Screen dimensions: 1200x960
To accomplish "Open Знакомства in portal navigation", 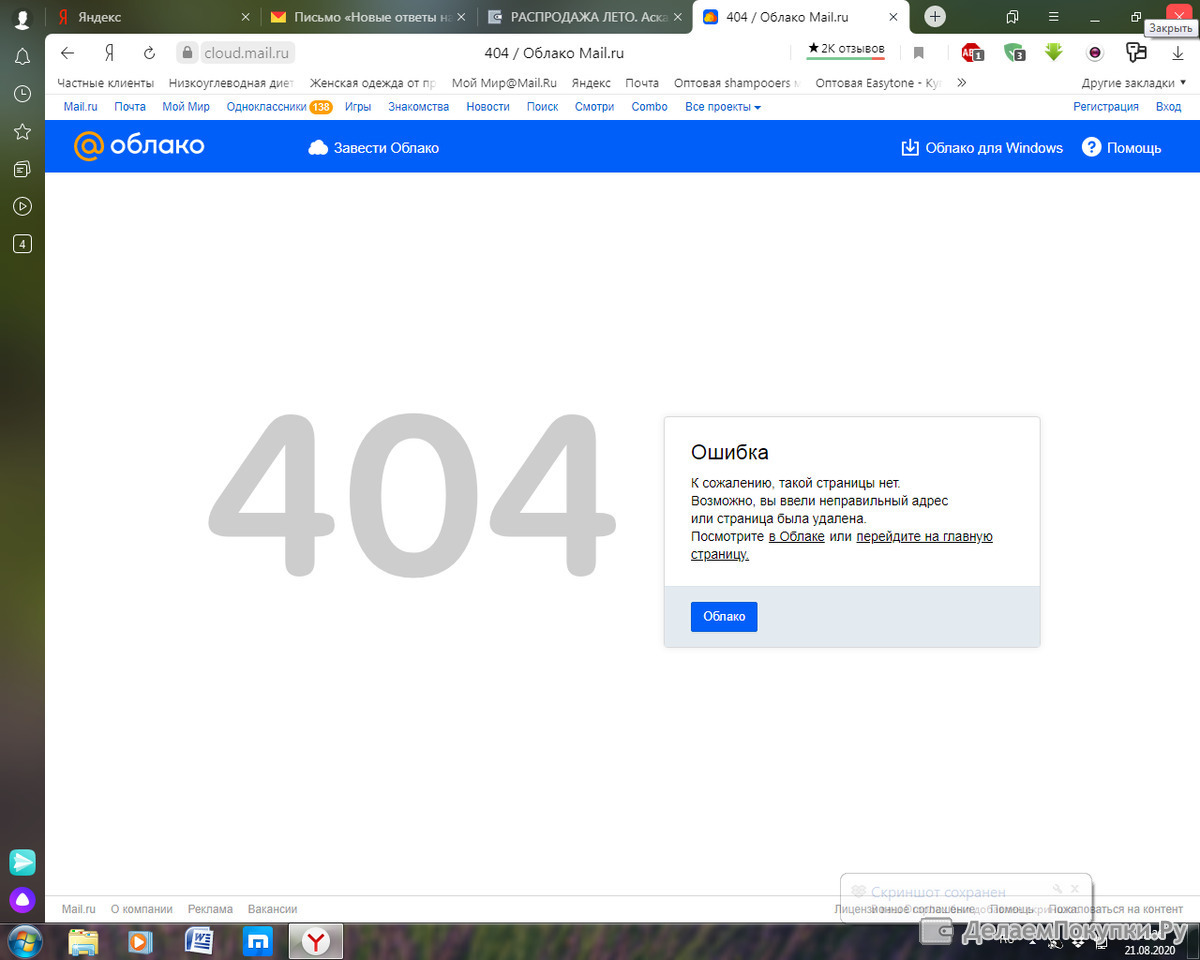I will point(419,107).
